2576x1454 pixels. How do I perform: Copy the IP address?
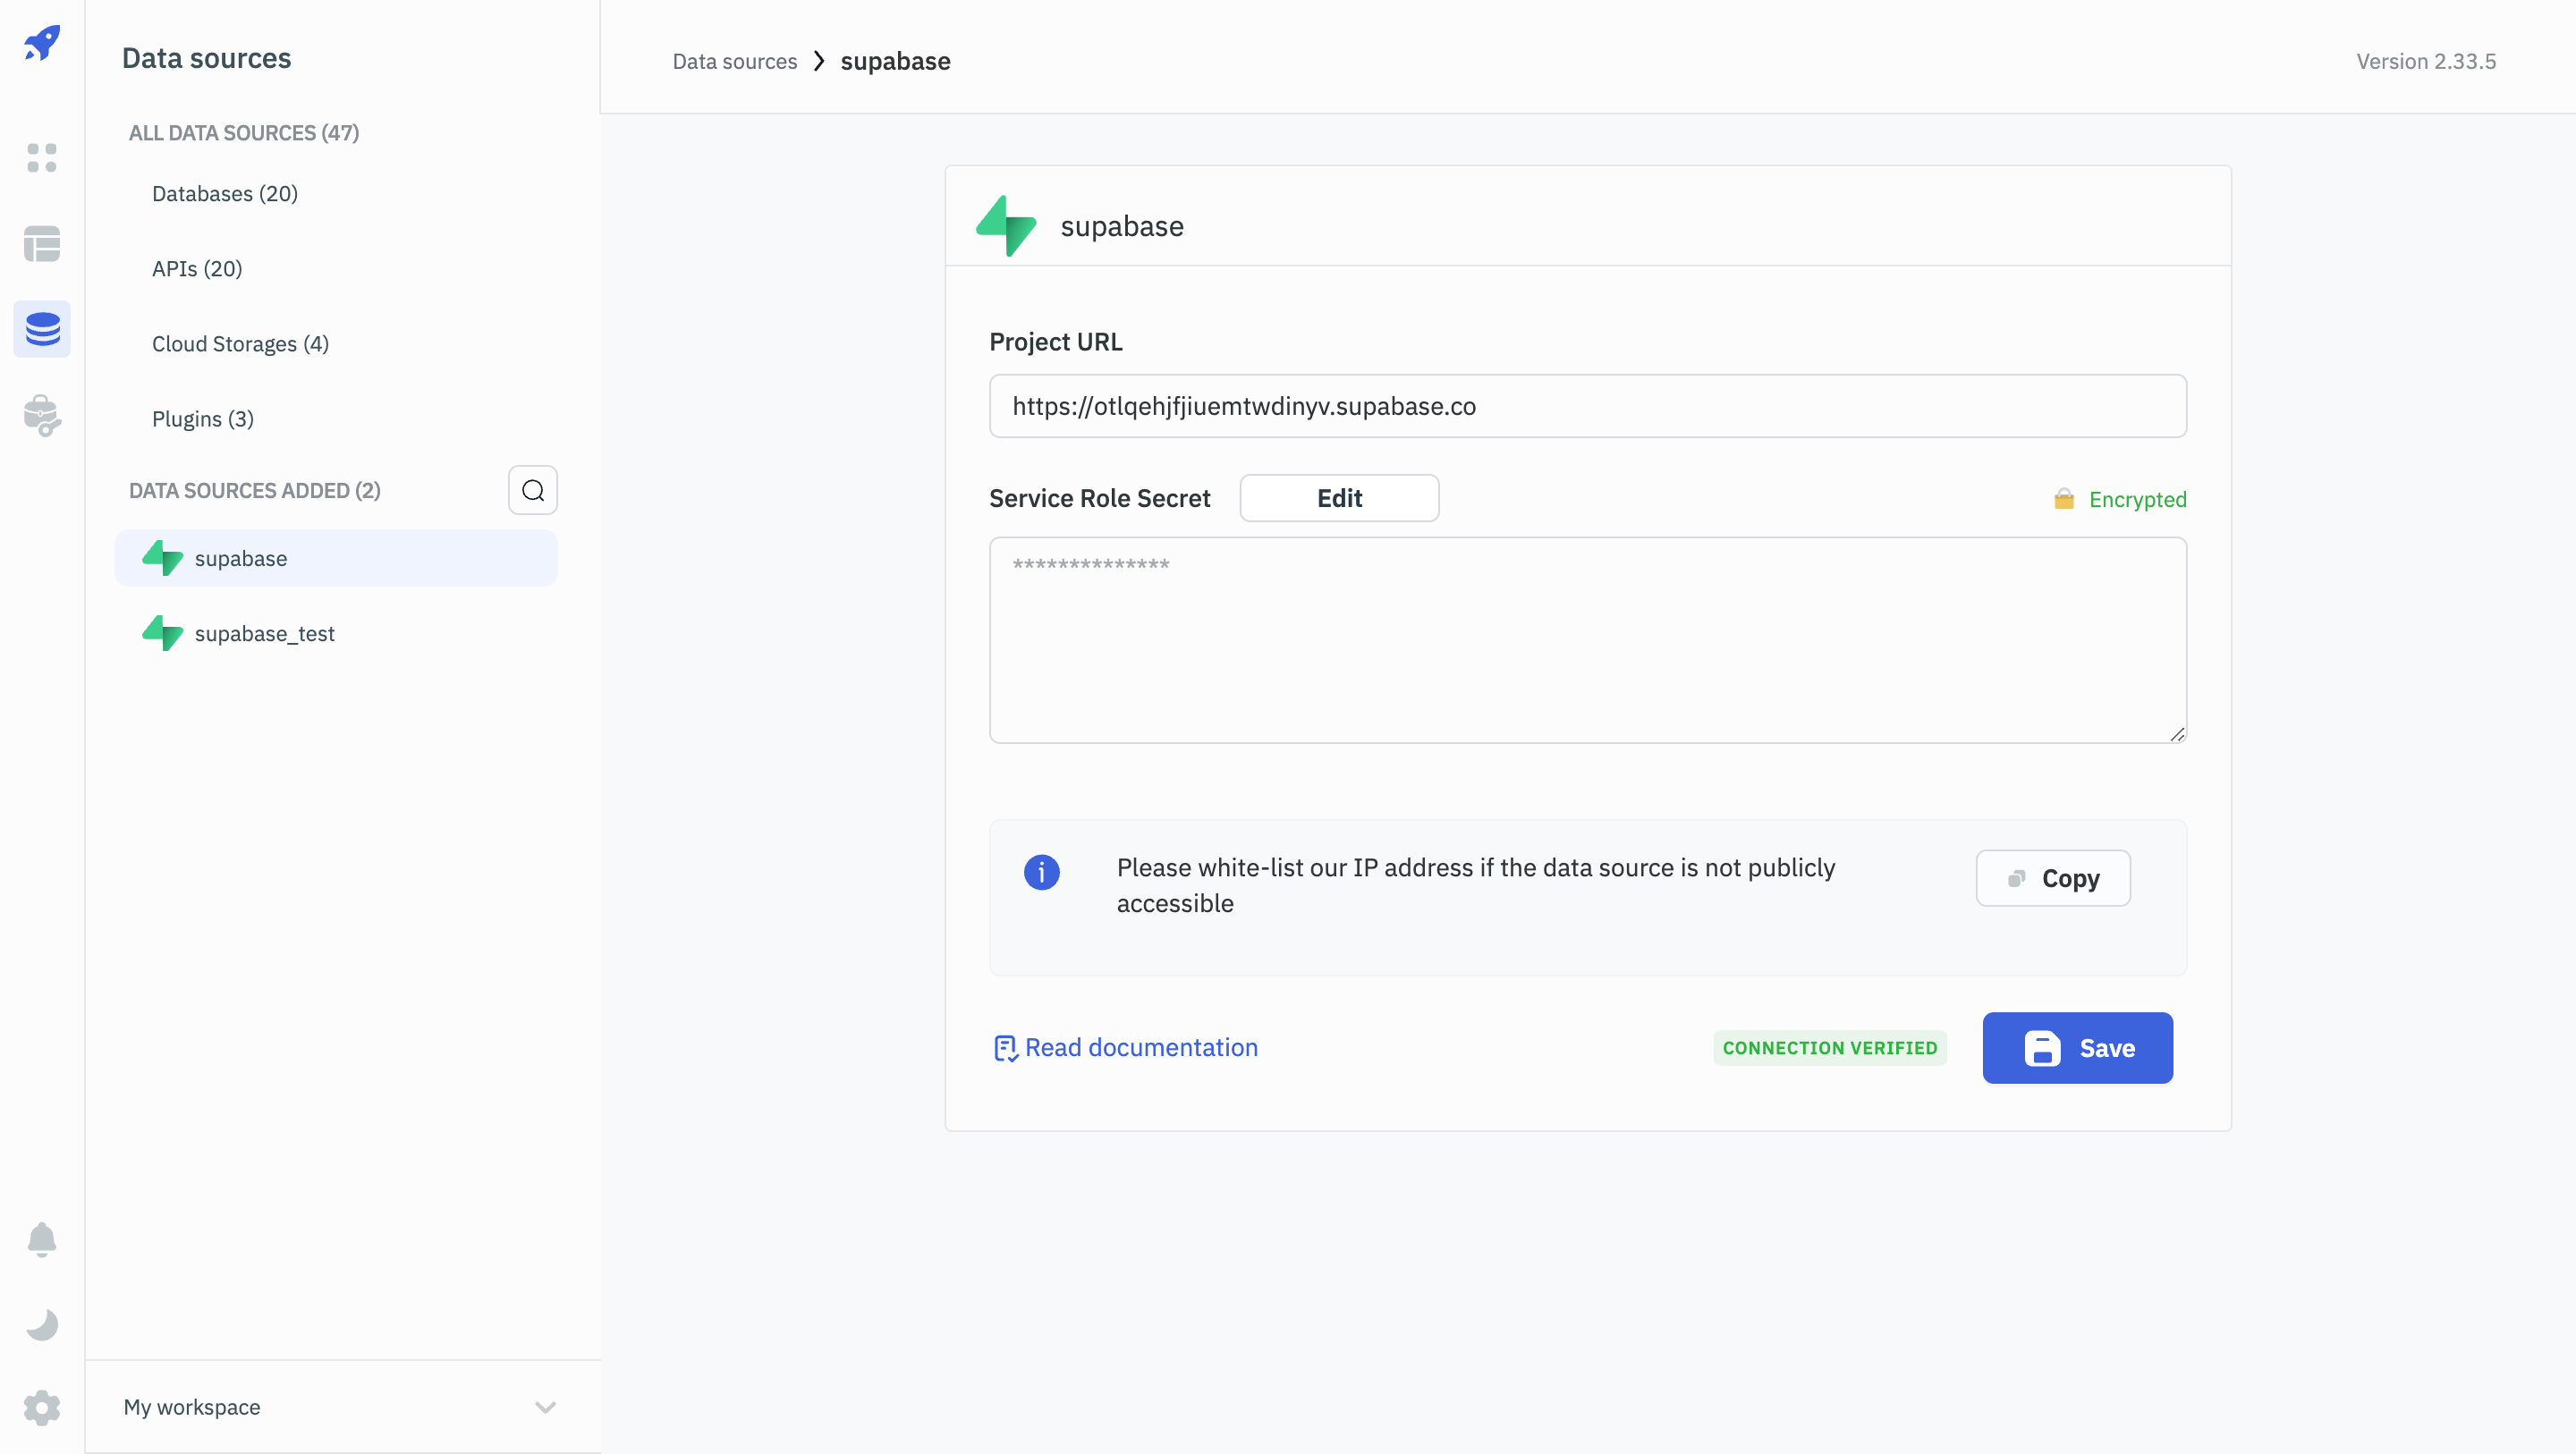[x=2053, y=878]
